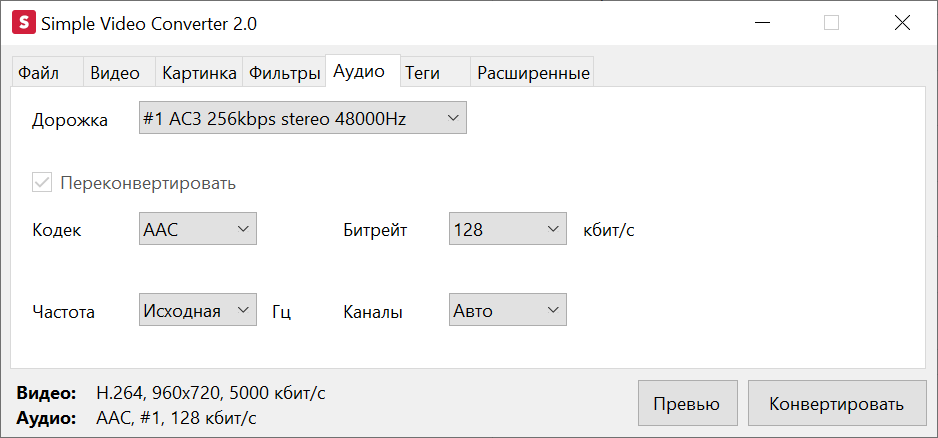Image resolution: width=938 pixels, height=438 pixels.
Task: Click the Битрейт label
Action: click(x=376, y=230)
